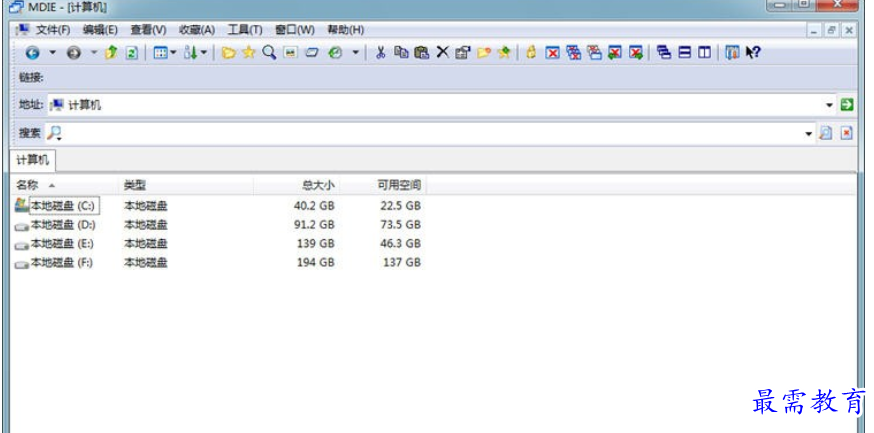Cut selection with the scissors icon
Screen dimensions: 874x433
tap(381, 53)
